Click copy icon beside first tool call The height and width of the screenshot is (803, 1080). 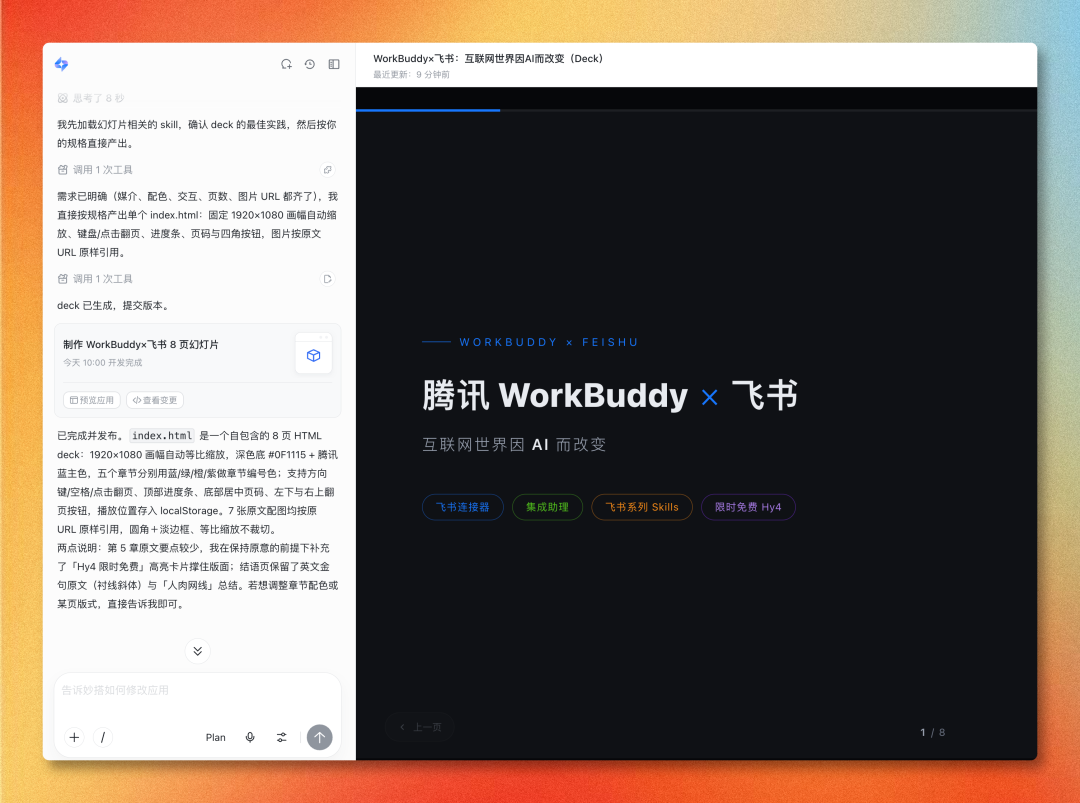pyautogui.click(x=328, y=169)
